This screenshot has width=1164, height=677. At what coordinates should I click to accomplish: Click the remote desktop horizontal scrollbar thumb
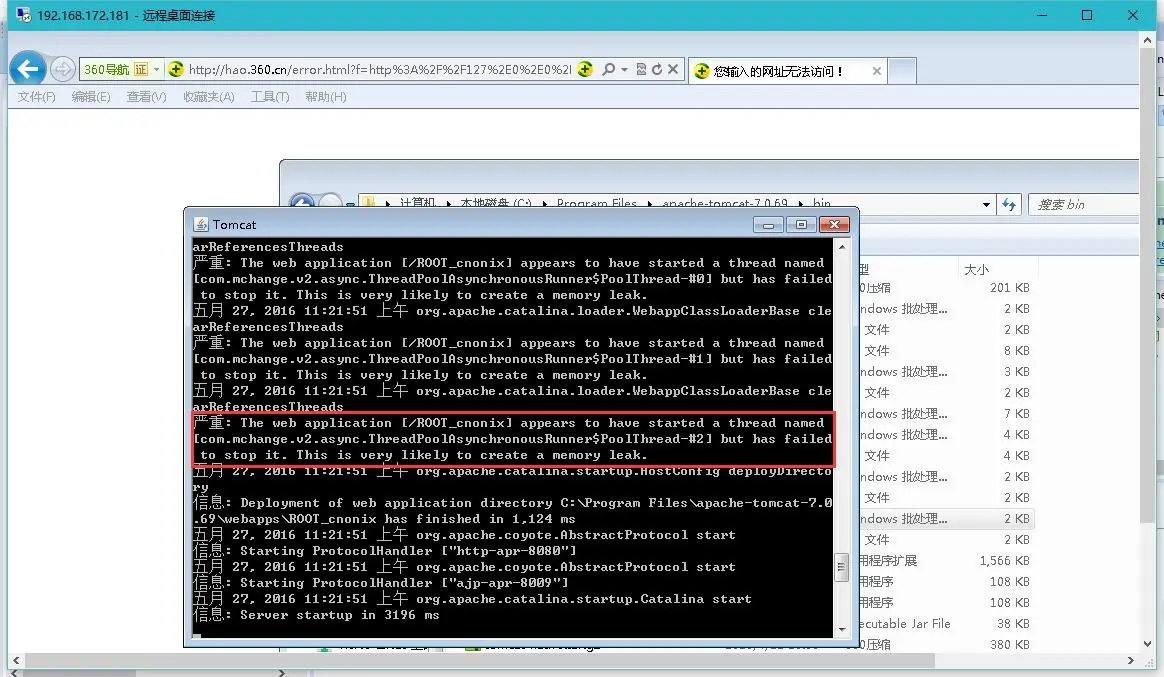click(x=480, y=661)
